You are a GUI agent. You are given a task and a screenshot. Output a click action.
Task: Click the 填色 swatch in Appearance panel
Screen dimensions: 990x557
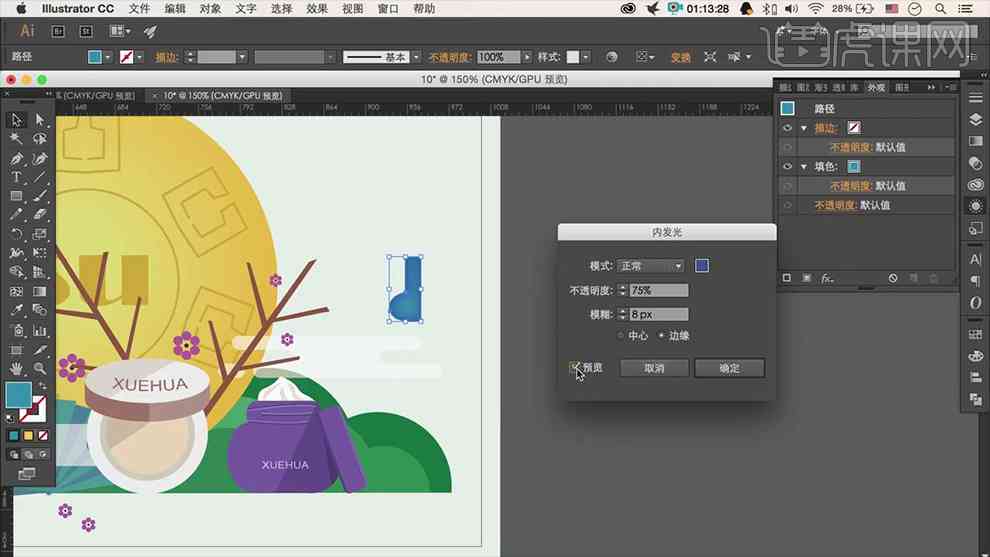(x=854, y=167)
